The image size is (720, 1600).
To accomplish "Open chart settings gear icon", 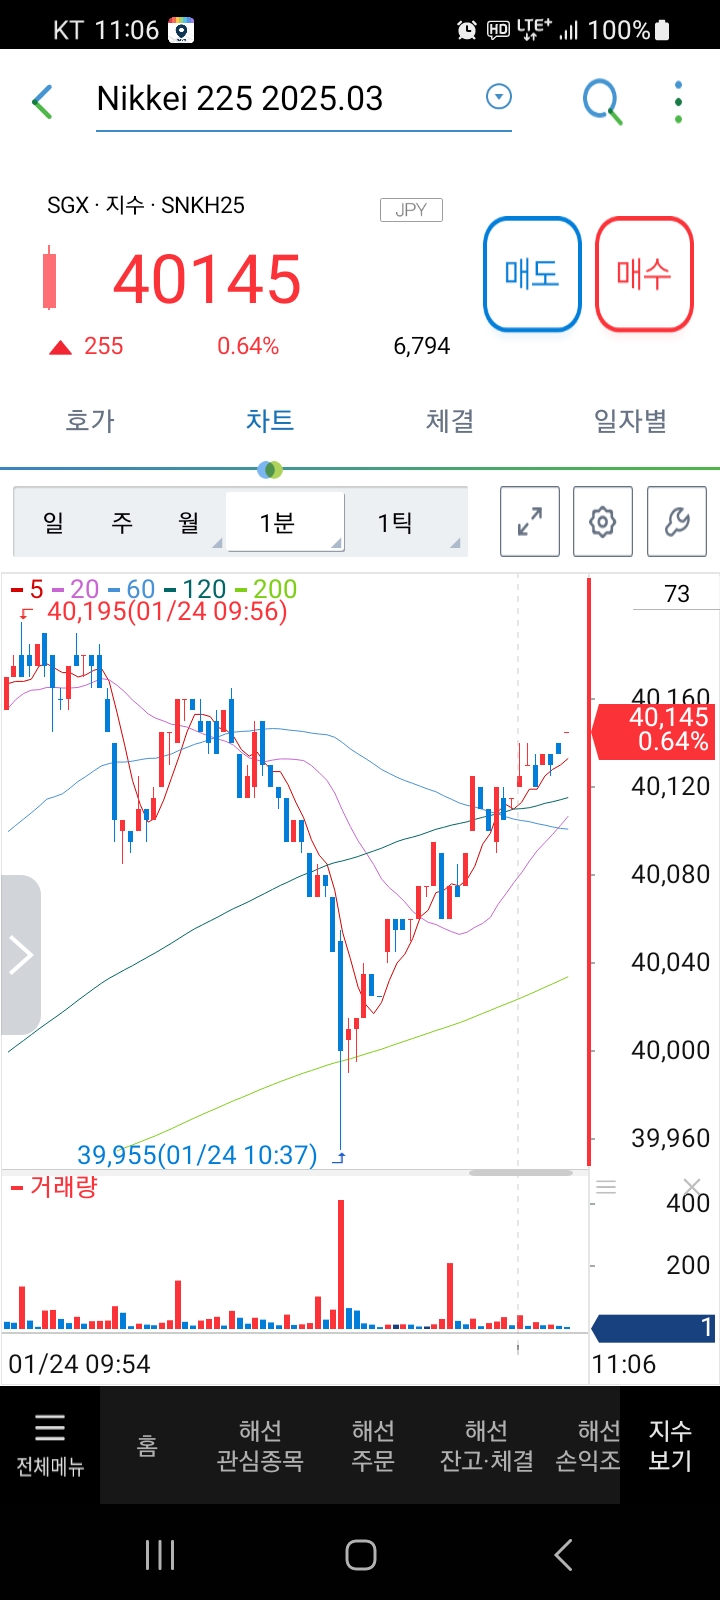I will coord(602,521).
